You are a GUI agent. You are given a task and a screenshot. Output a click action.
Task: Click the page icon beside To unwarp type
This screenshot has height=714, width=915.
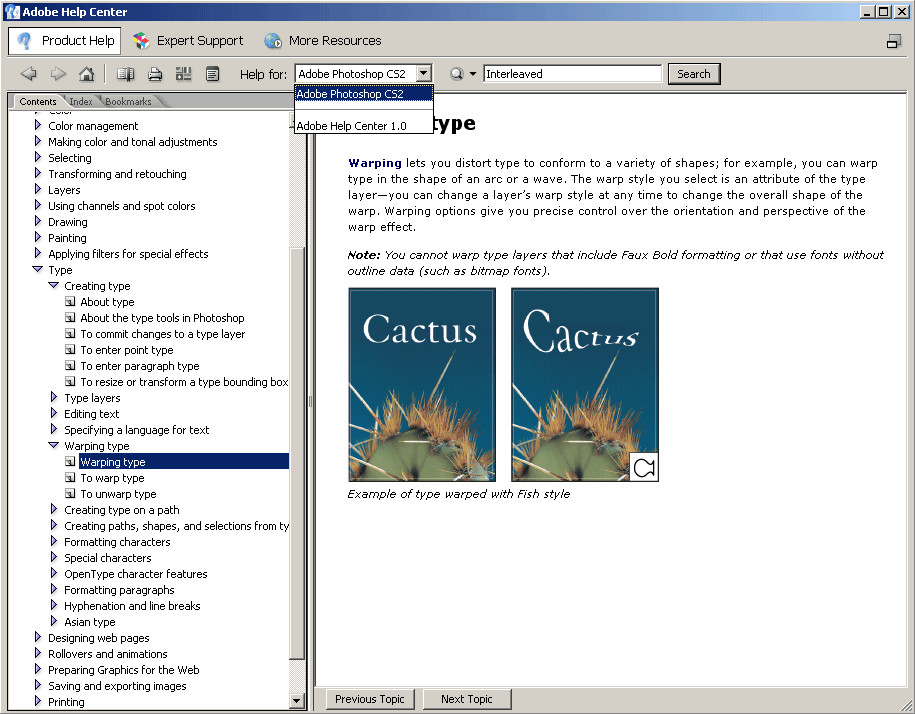(x=70, y=494)
